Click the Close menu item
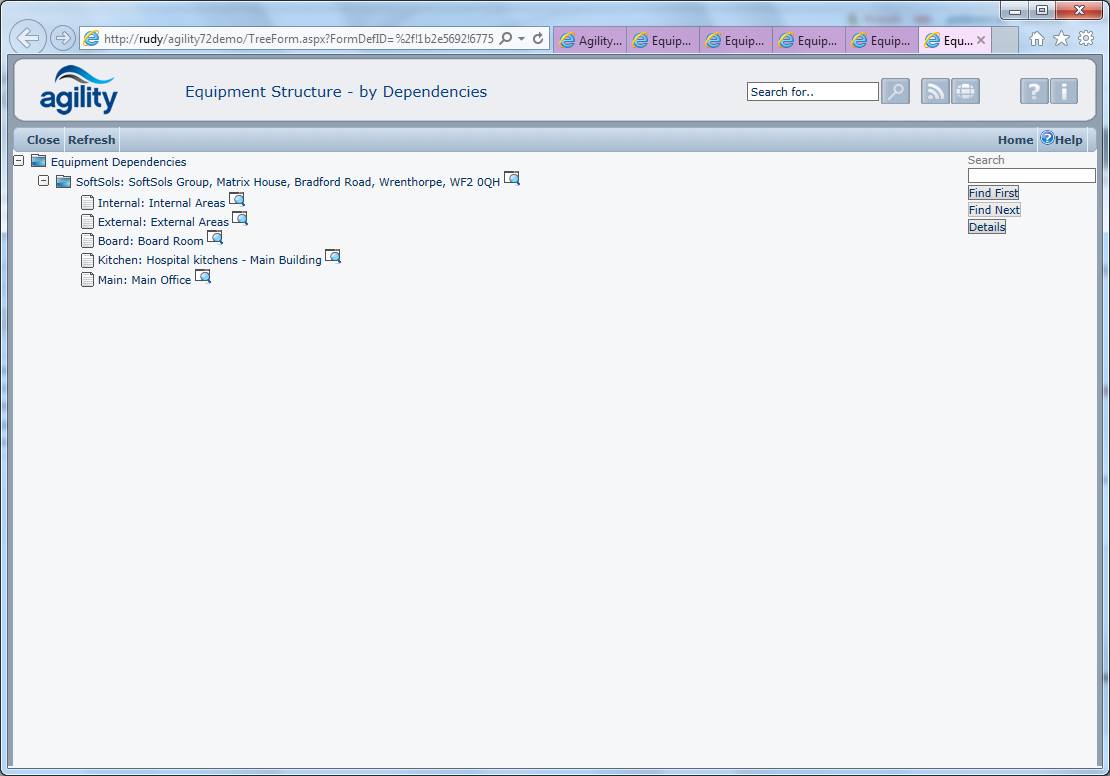 43,140
